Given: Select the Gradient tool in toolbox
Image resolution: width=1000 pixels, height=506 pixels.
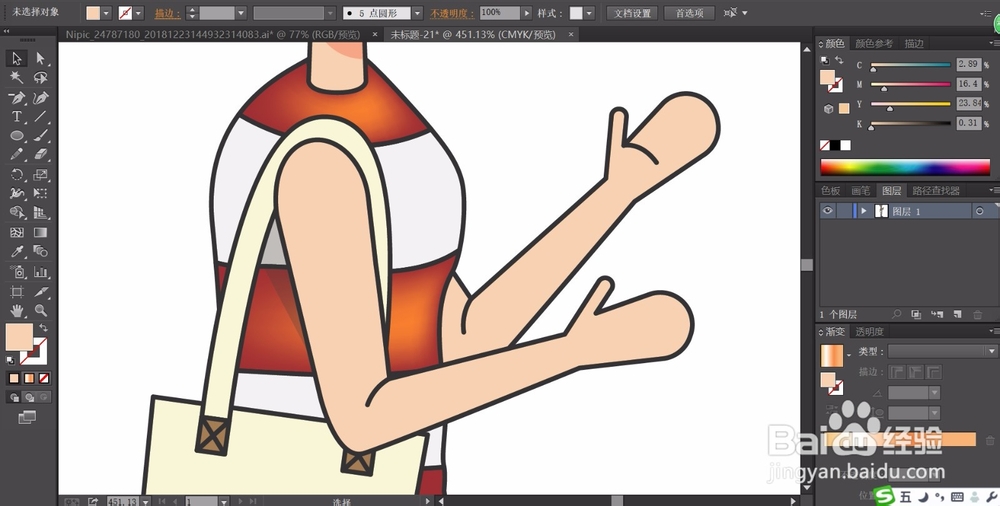Looking at the screenshot, I should [x=41, y=233].
